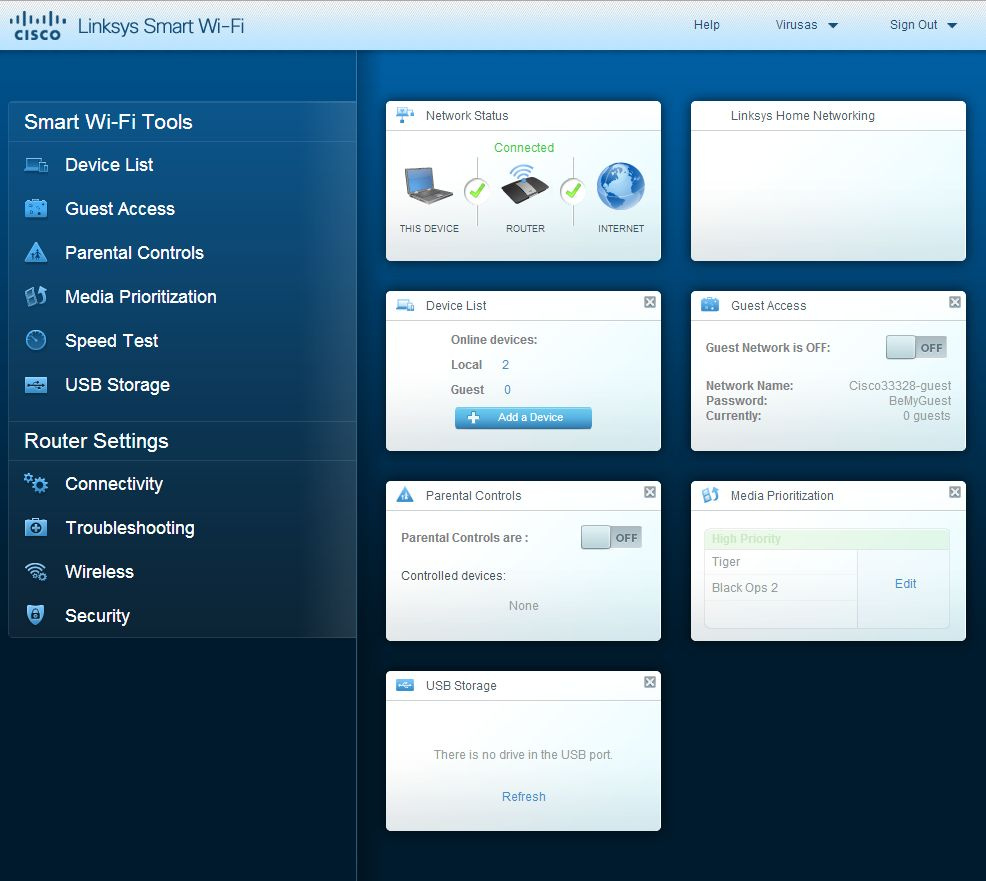Viewport: 986px width, 881px height.
Task: Close the Guest Access widget
Action: click(x=955, y=302)
